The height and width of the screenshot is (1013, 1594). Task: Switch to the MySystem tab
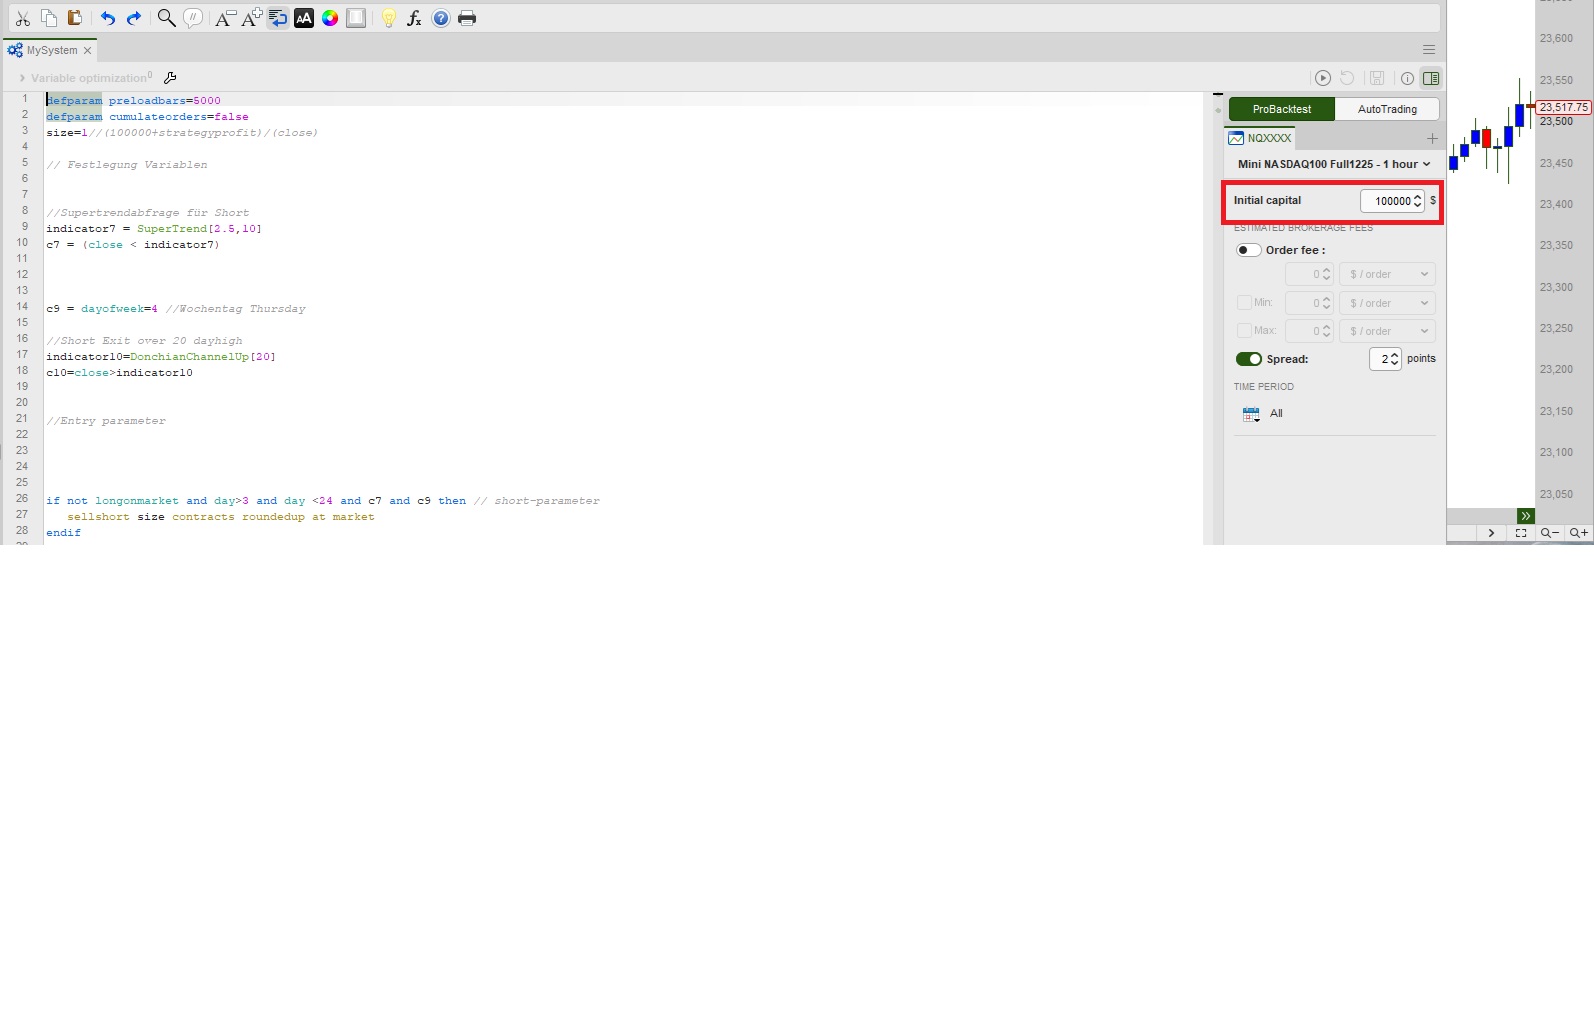point(51,50)
